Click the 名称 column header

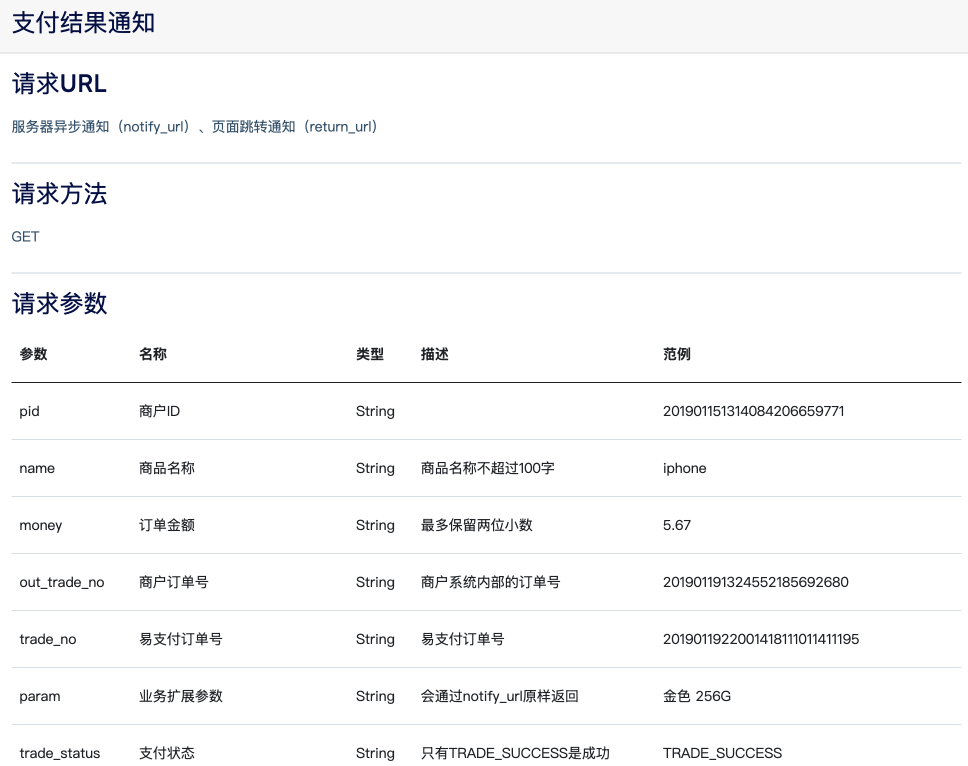click(152, 354)
